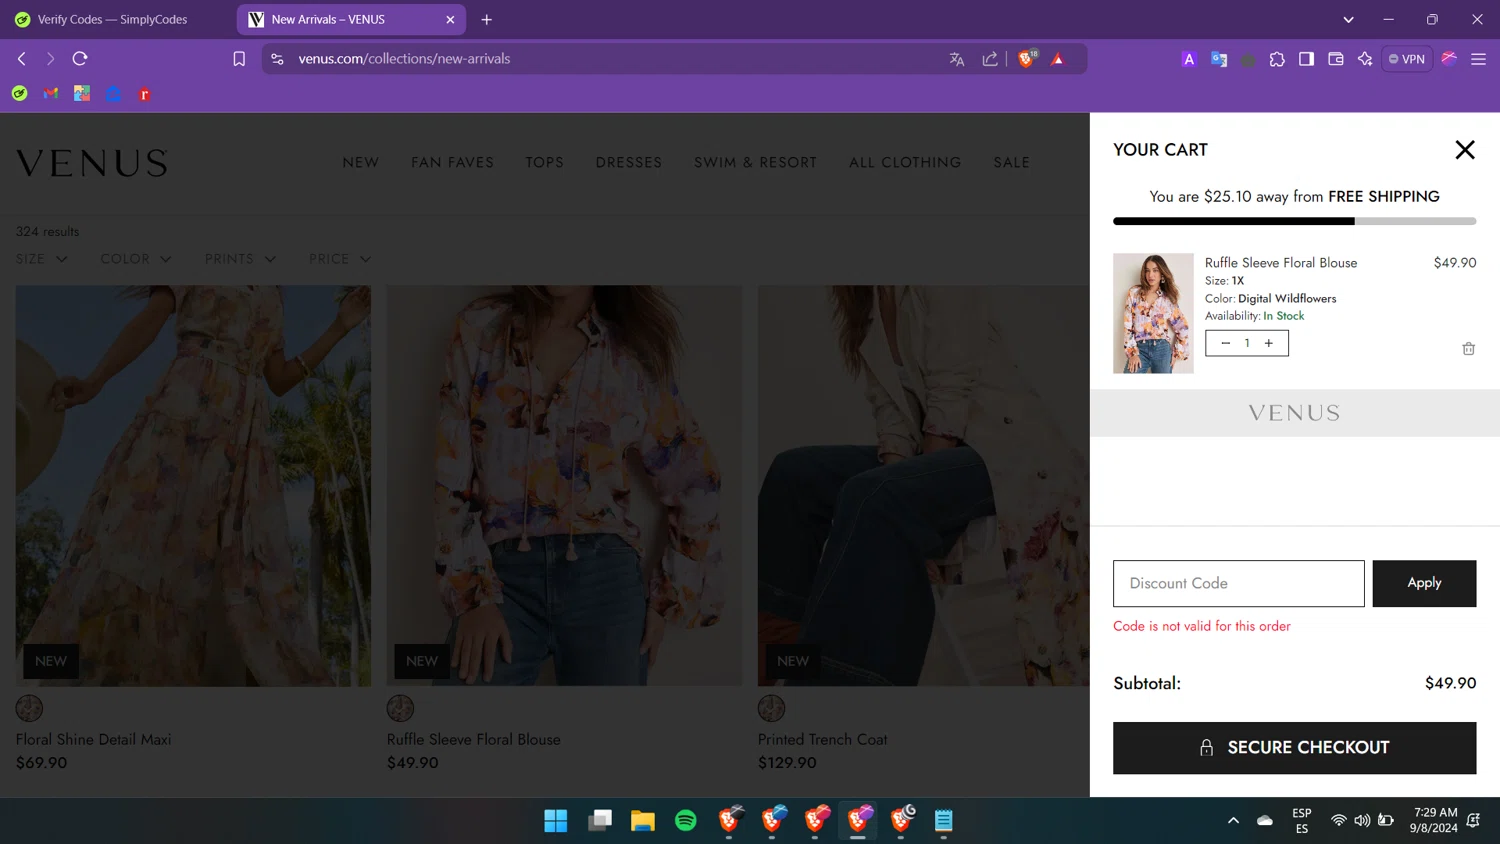Open the TOPS menu
The height and width of the screenshot is (844, 1500).
tap(545, 163)
